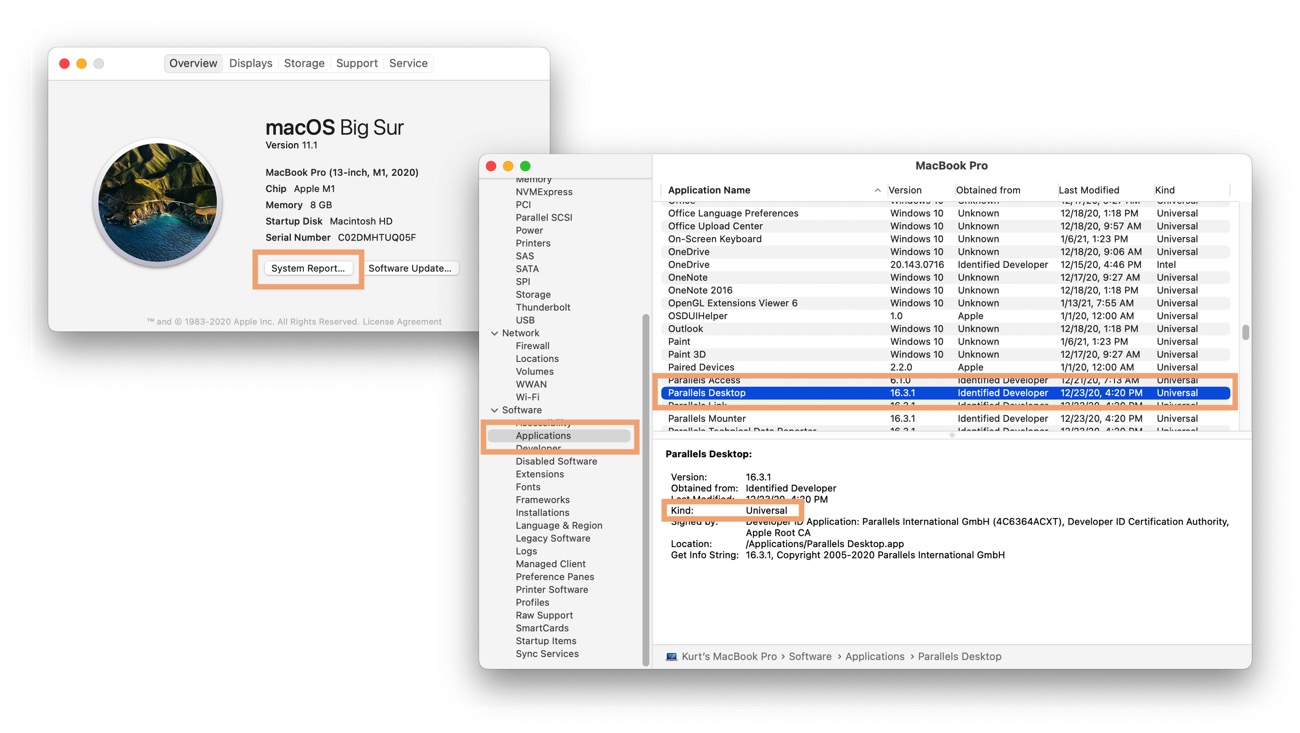Select USB in the hardware list
The width and height of the screenshot is (1300, 733).
525,320
